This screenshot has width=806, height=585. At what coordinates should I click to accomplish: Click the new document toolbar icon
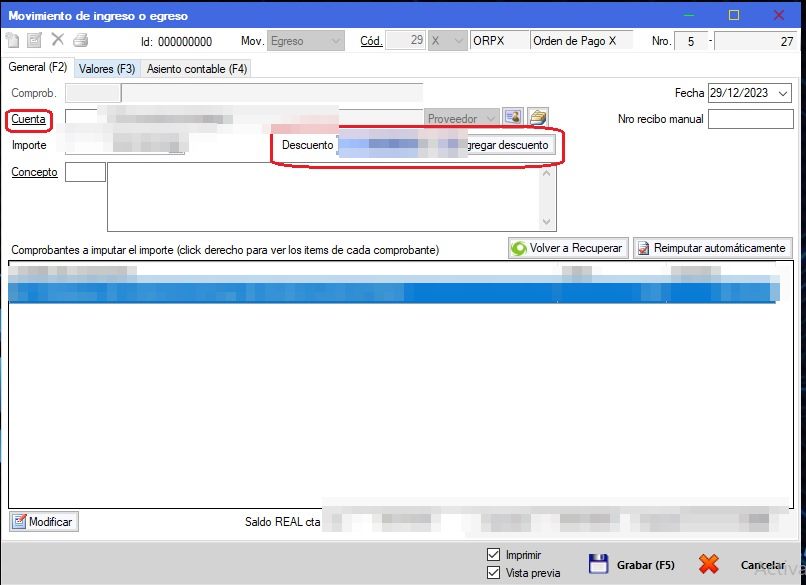(x=12, y=40)
